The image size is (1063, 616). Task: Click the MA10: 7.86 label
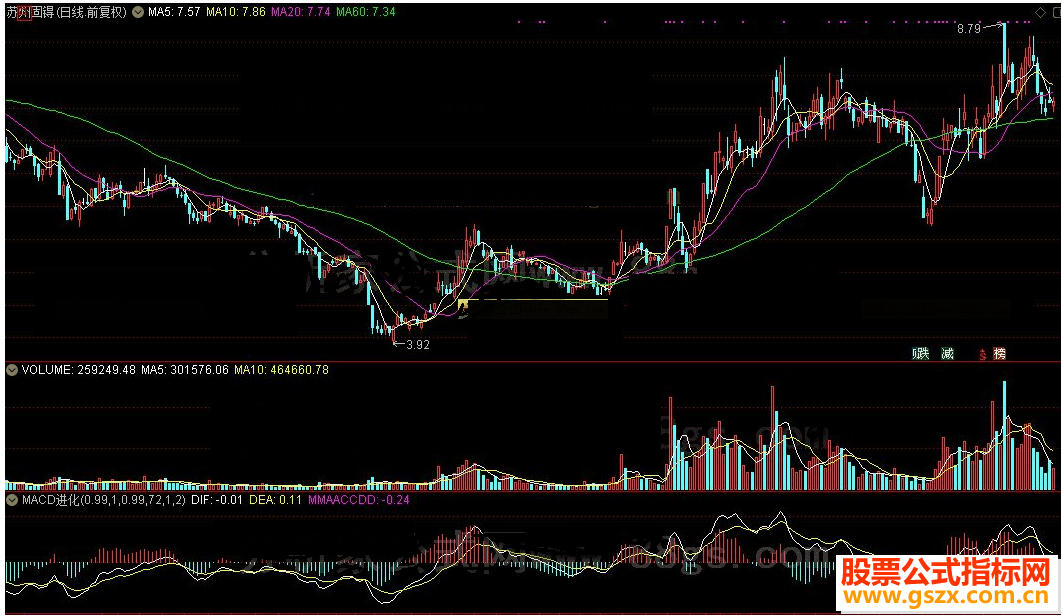coord(235,12)
